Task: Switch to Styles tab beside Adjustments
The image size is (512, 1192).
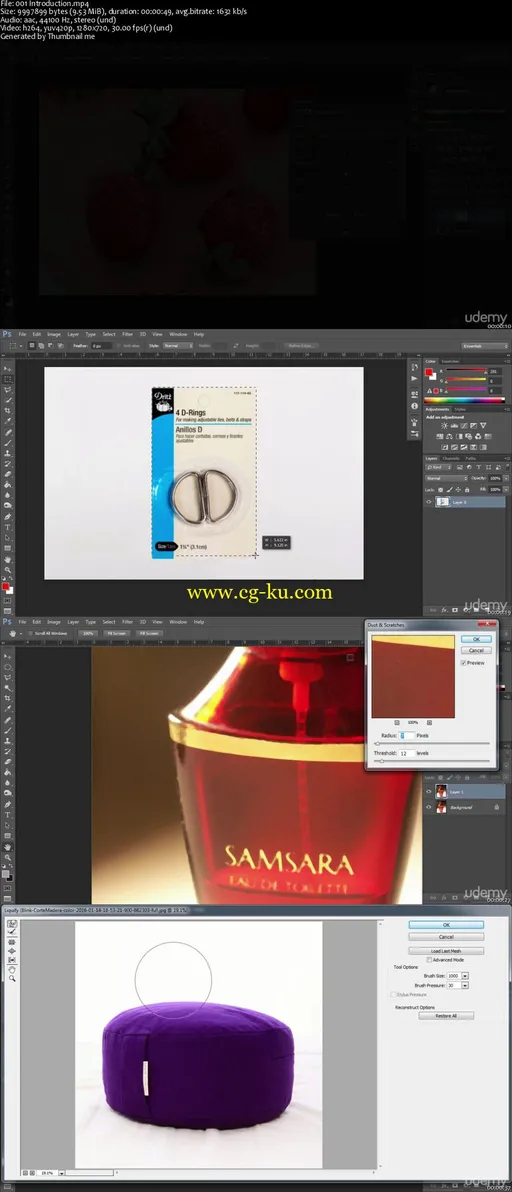Action: coord(460,410)
